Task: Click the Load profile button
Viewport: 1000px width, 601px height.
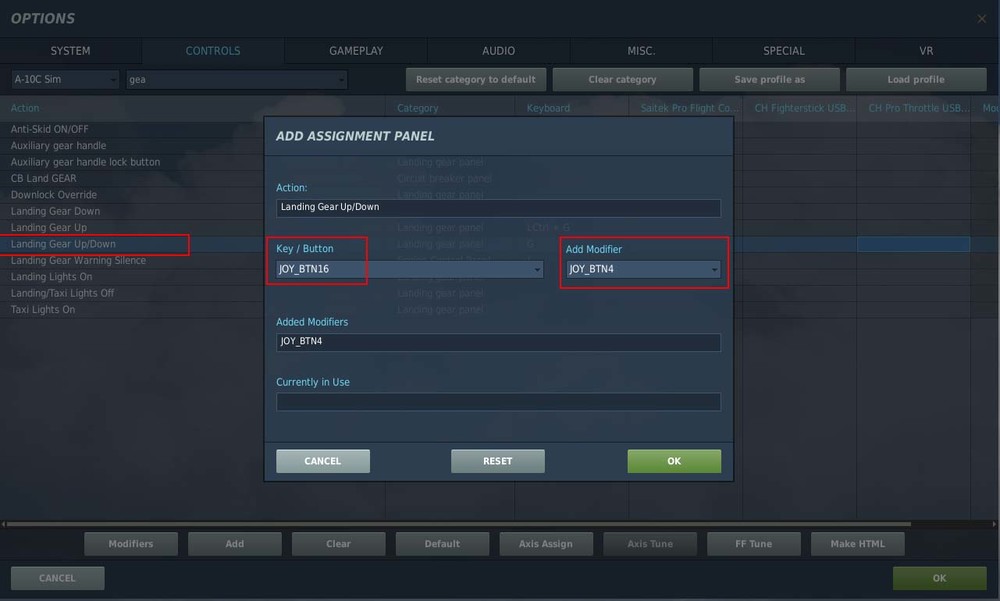Action: pos(916,79)
